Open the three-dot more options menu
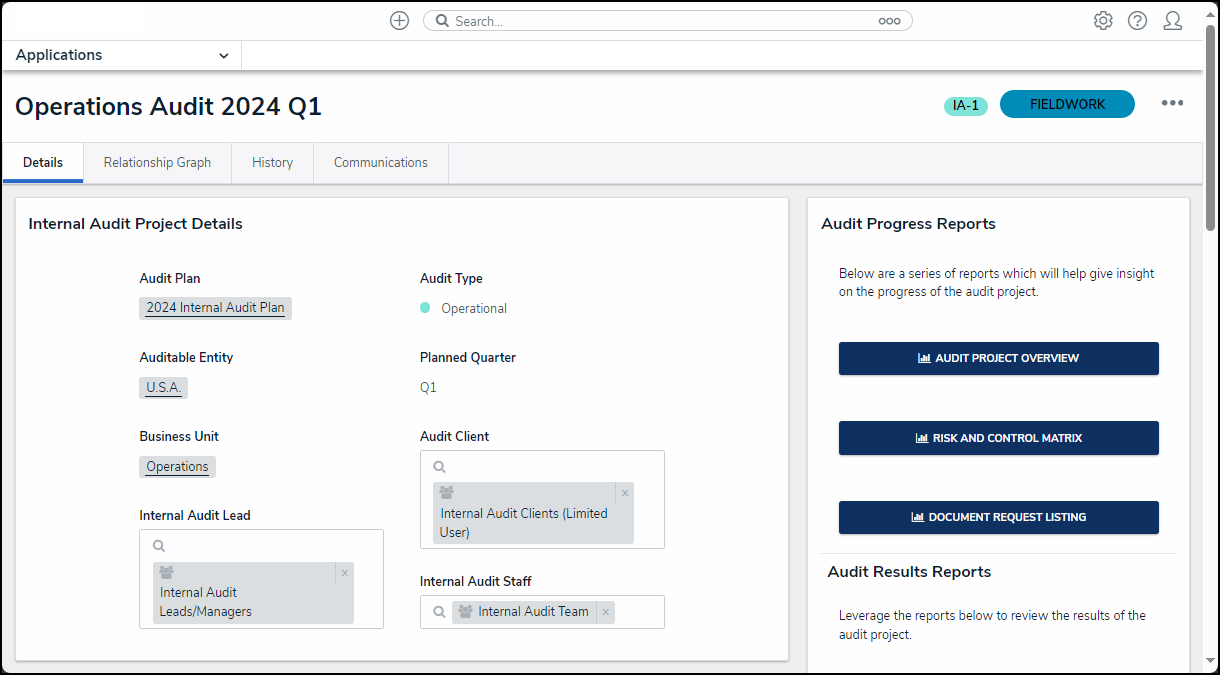1220x675 pixels. (1172, 104)
